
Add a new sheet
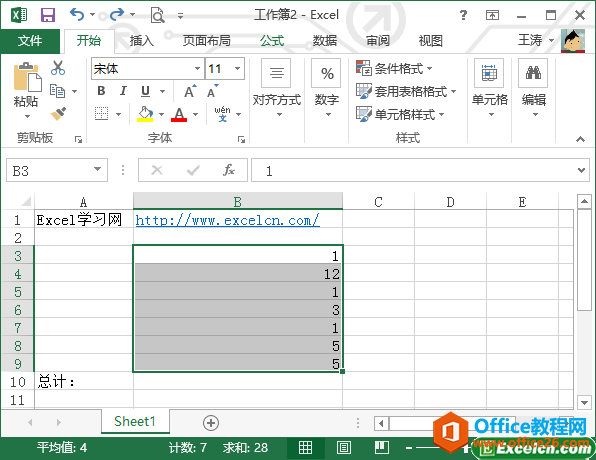click(x=211, y=423)
